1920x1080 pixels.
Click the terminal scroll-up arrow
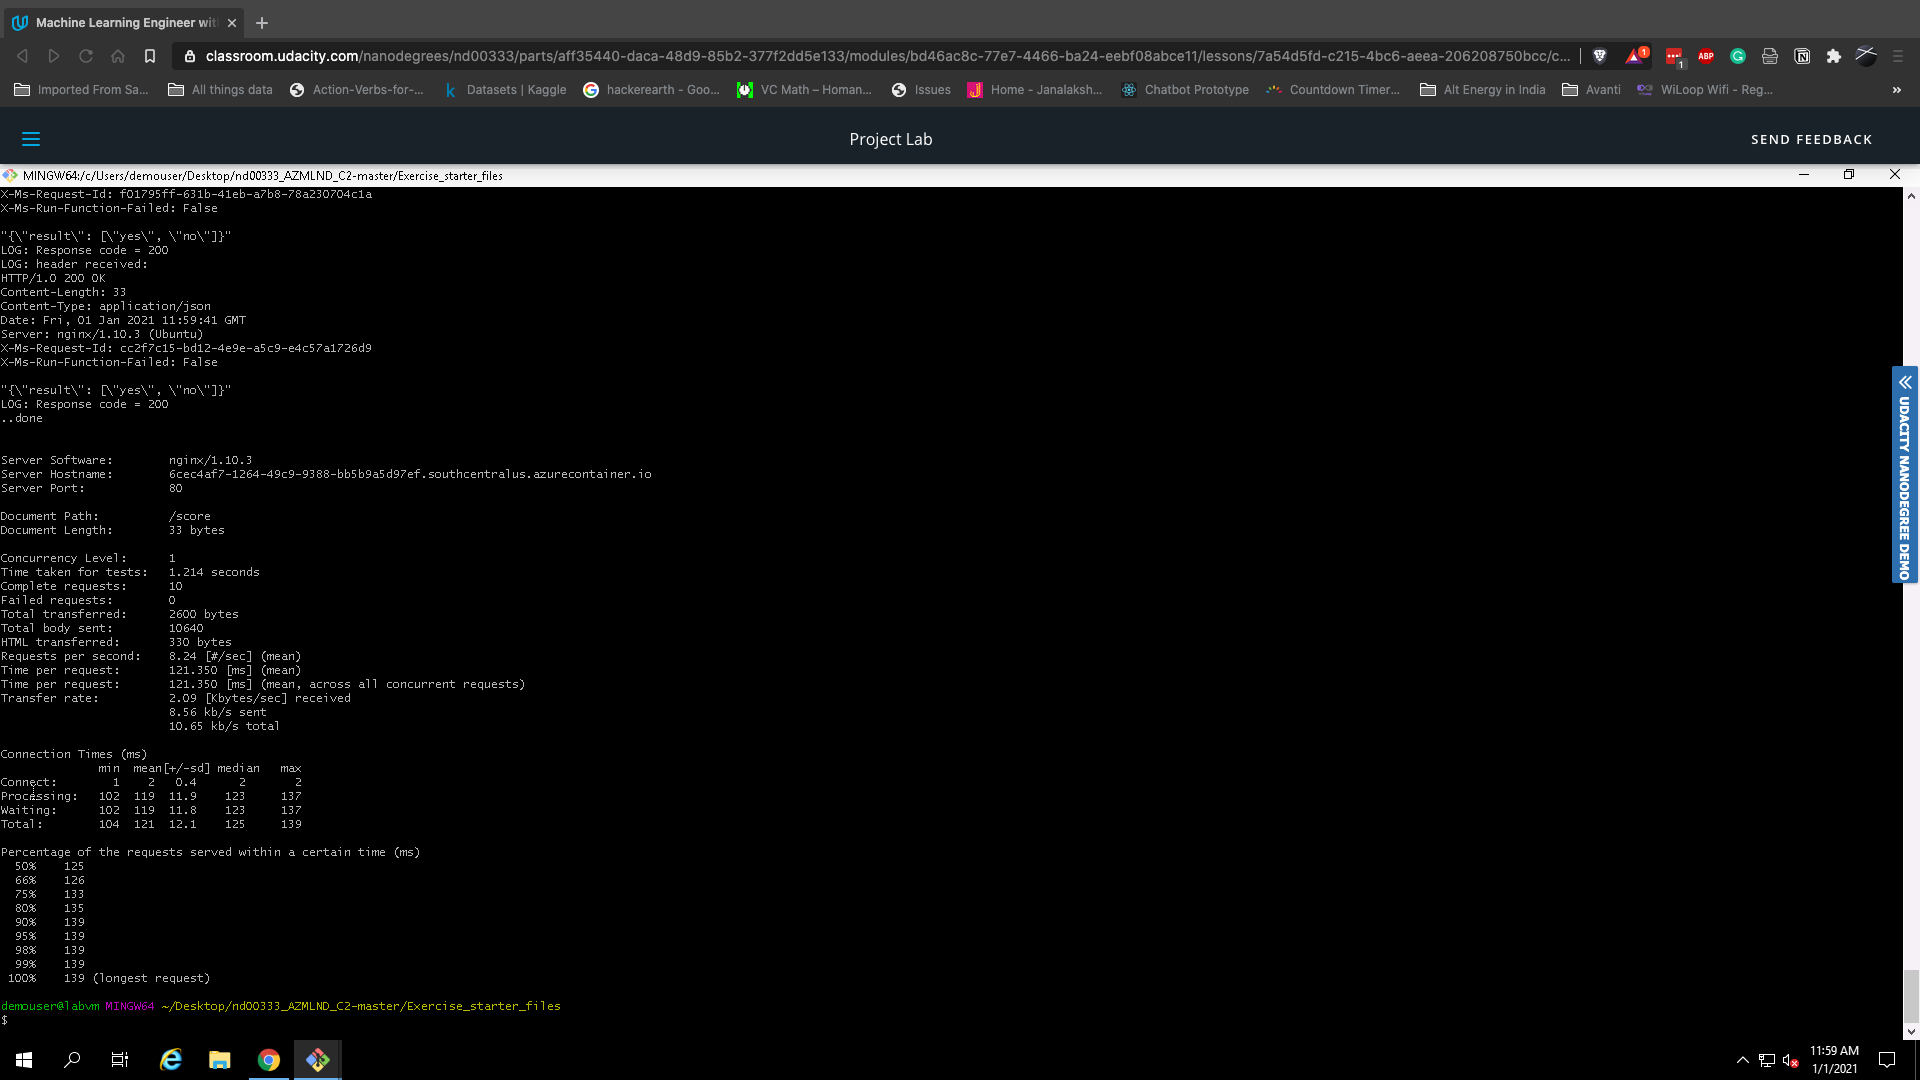tap(1911, 196)
